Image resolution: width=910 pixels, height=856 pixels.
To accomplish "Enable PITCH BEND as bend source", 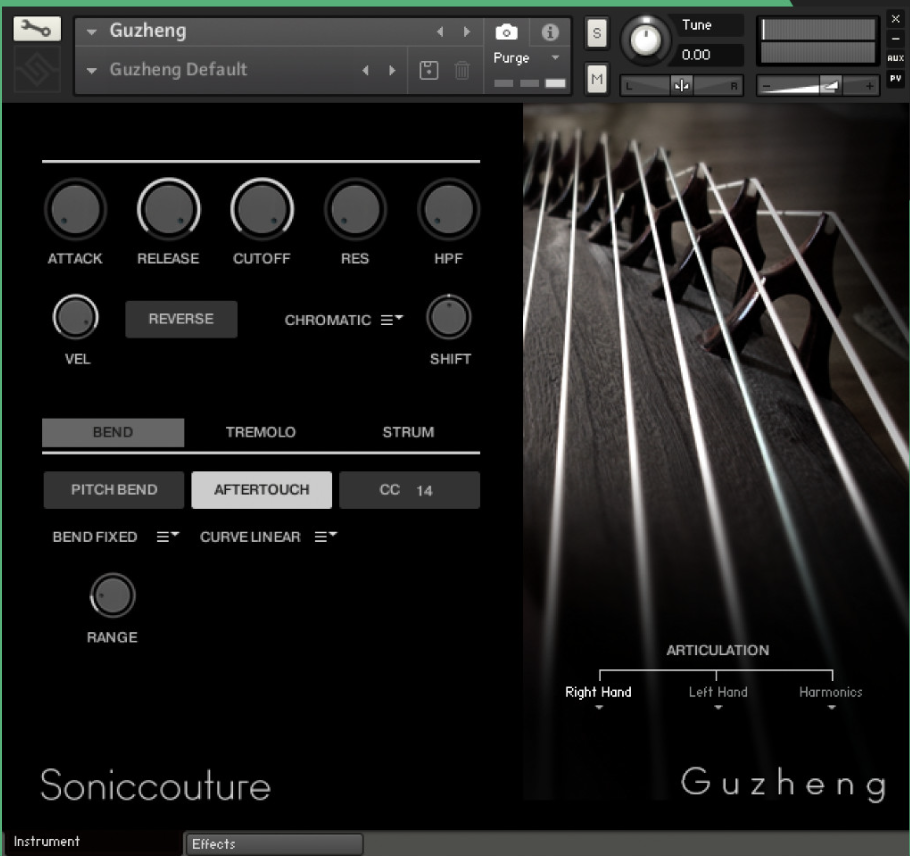I will pos(114,490).
